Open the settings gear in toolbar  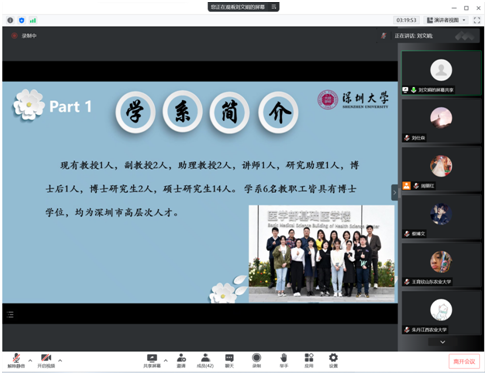point(333,360)
